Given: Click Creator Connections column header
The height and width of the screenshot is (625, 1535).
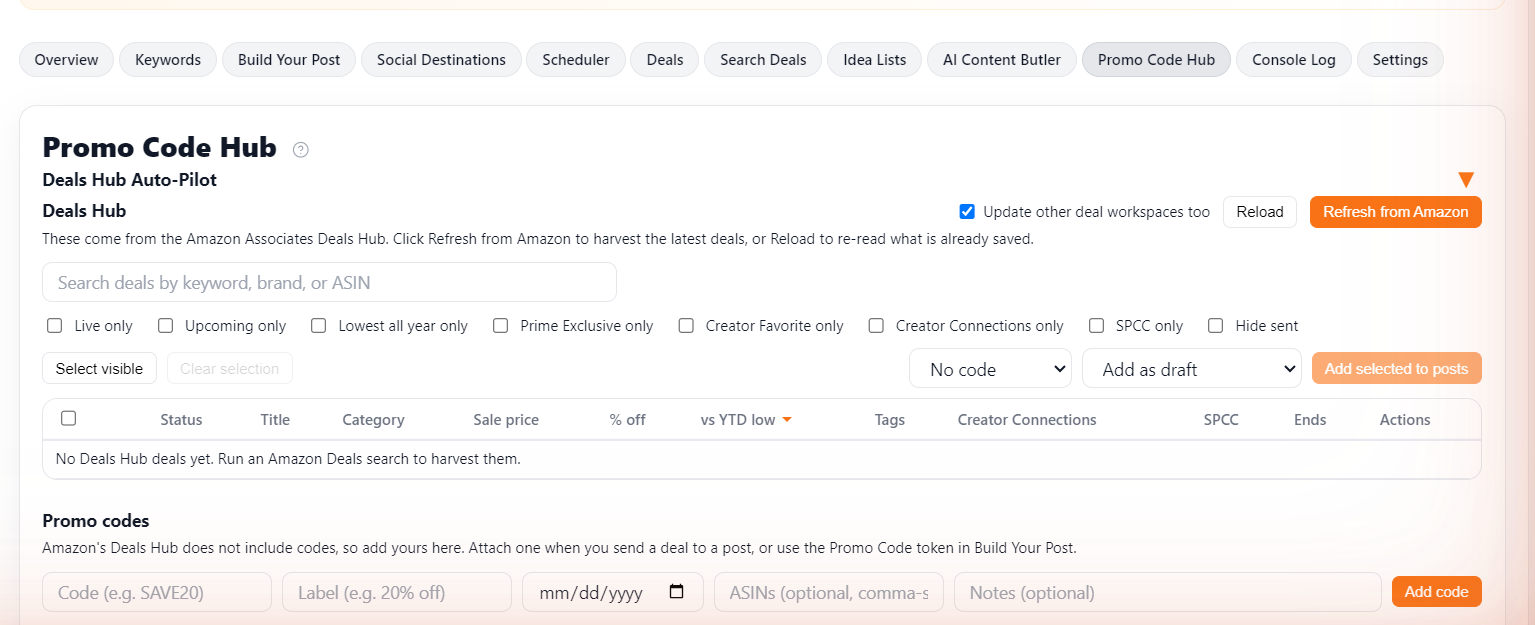Looking at the screenshot, I should coord(1027,420).
